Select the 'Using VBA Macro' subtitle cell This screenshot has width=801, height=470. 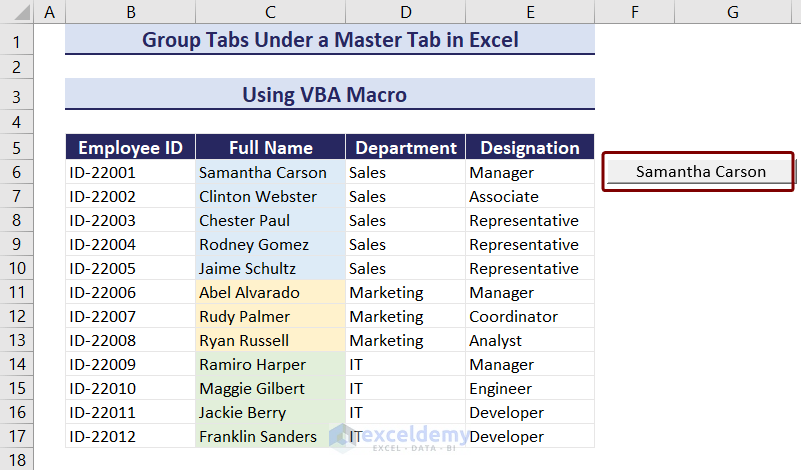330,95
